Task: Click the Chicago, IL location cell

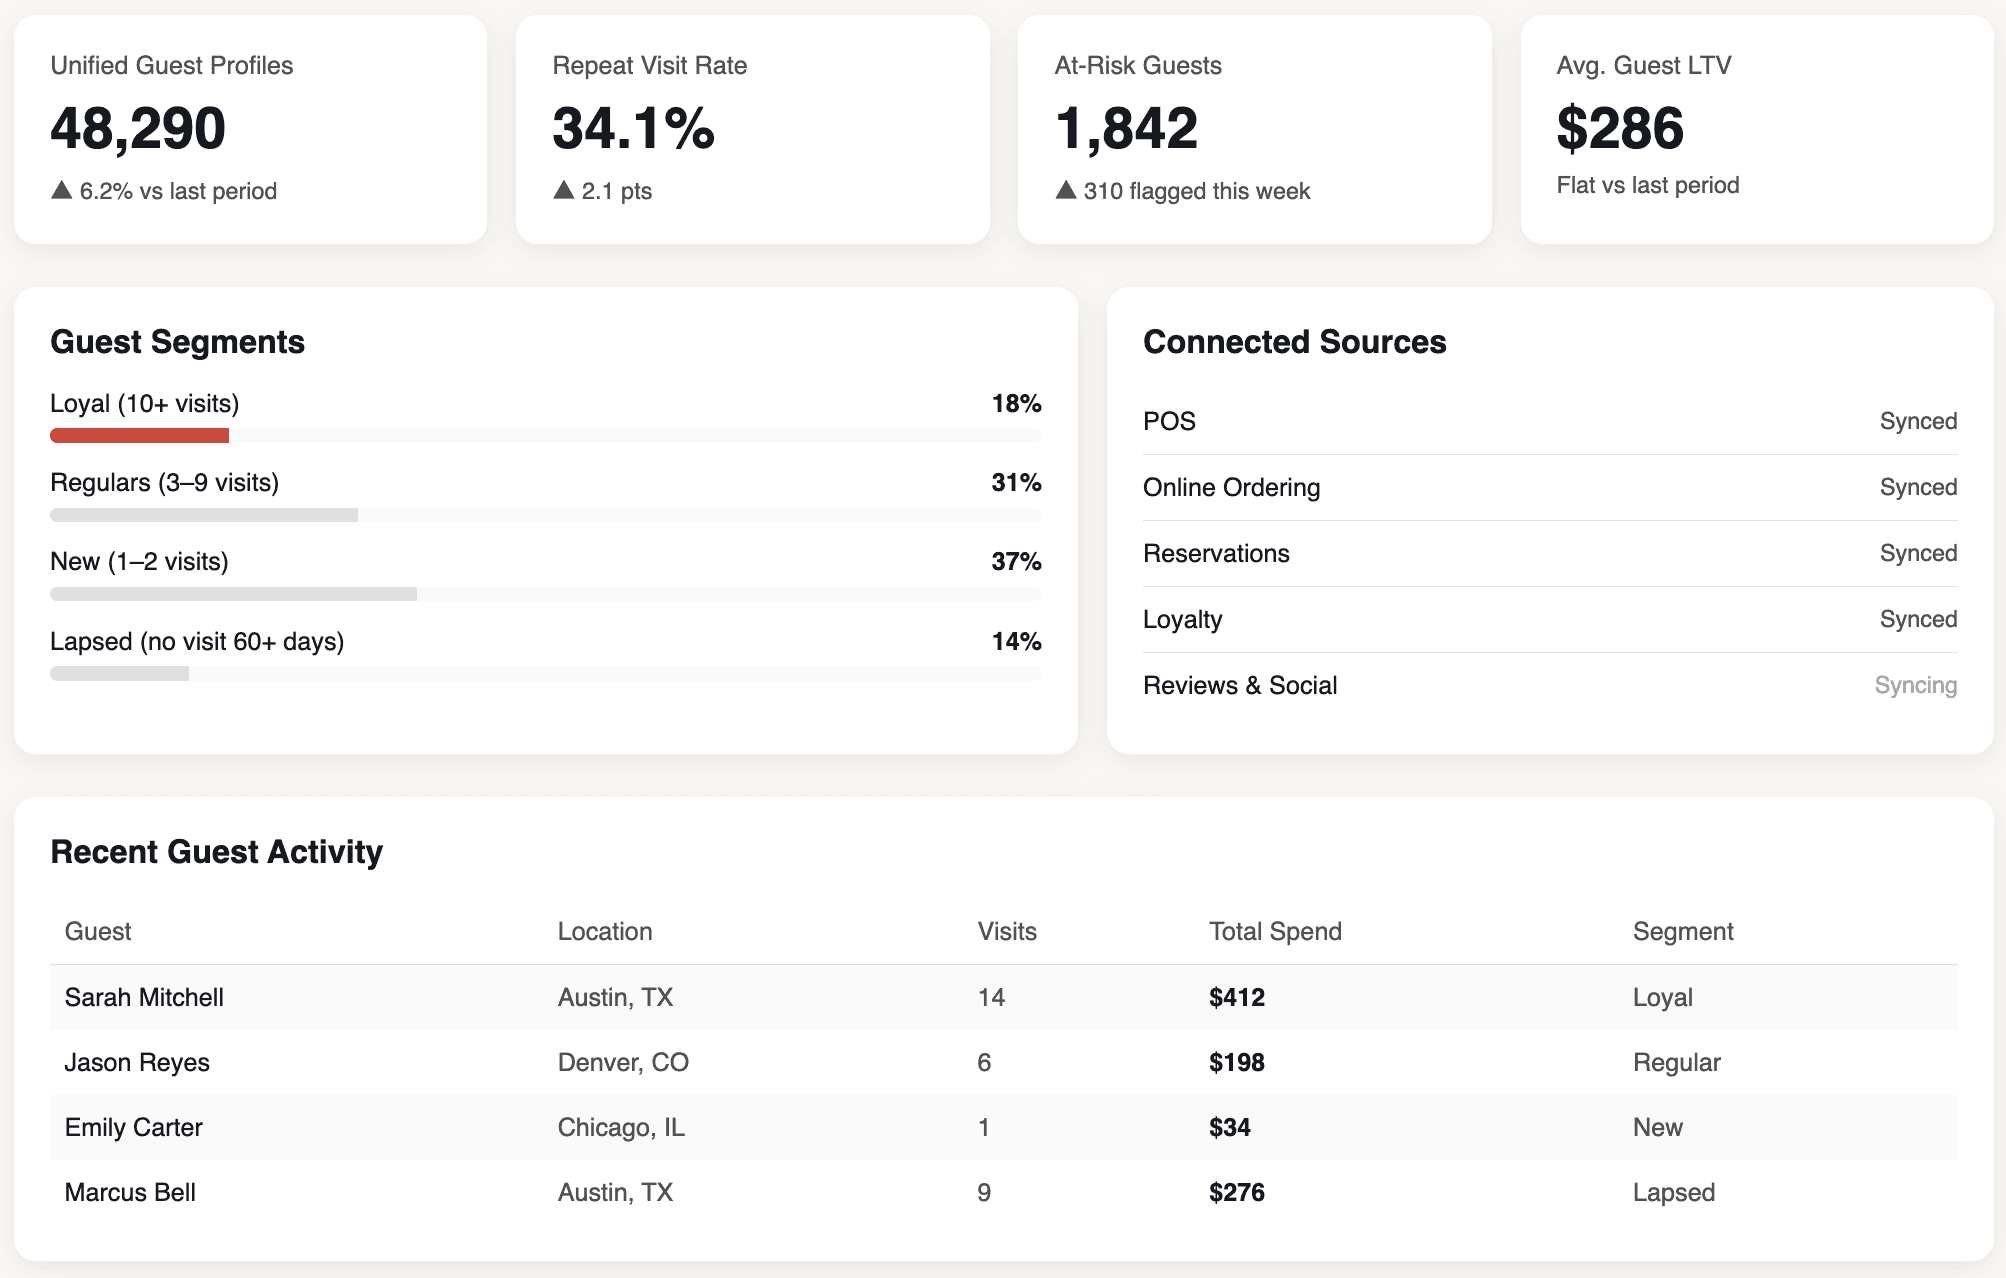Action: [x=621, y=1127]
